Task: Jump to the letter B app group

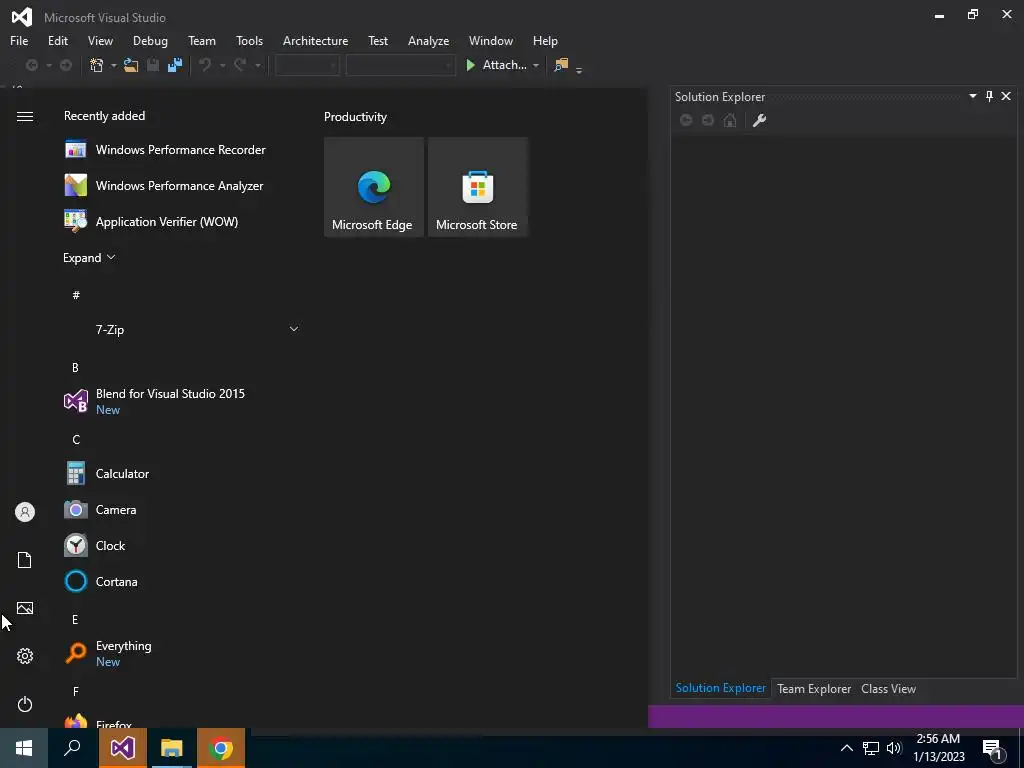Action: click(75, 368)
